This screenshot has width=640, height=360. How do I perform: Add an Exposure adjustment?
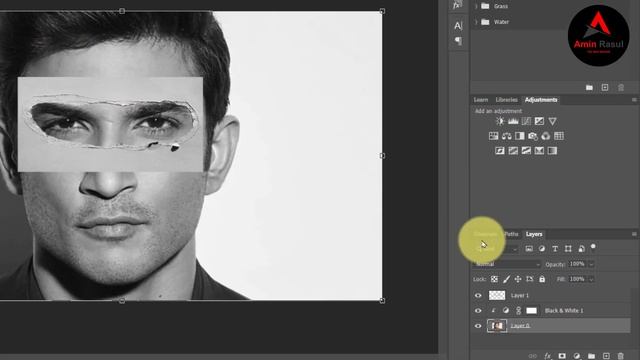[x=539, y=121]
